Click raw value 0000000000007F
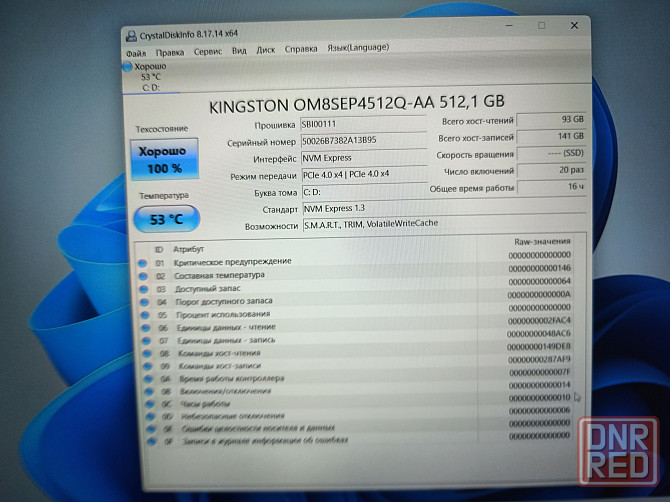This screenshot has width=670, height=502. pos(540,373)
